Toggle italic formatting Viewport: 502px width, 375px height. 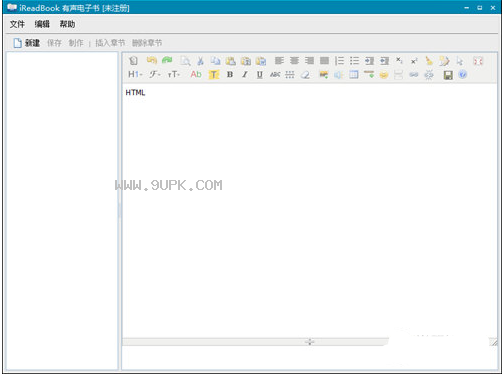245,74
